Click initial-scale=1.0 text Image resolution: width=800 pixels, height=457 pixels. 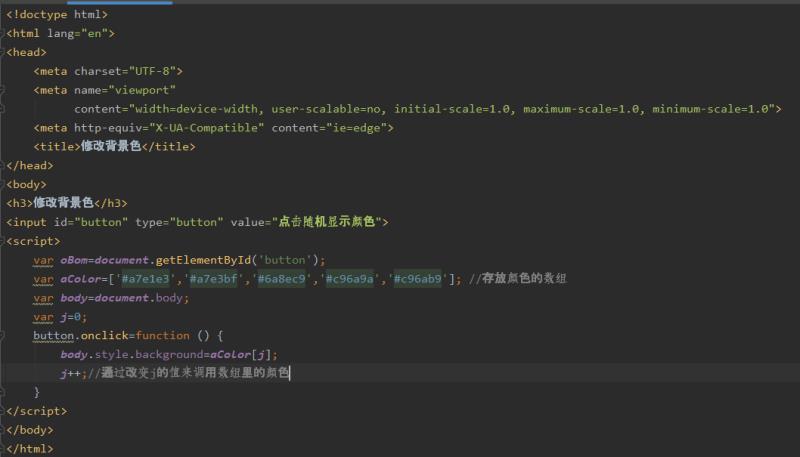tap(452, 109)
